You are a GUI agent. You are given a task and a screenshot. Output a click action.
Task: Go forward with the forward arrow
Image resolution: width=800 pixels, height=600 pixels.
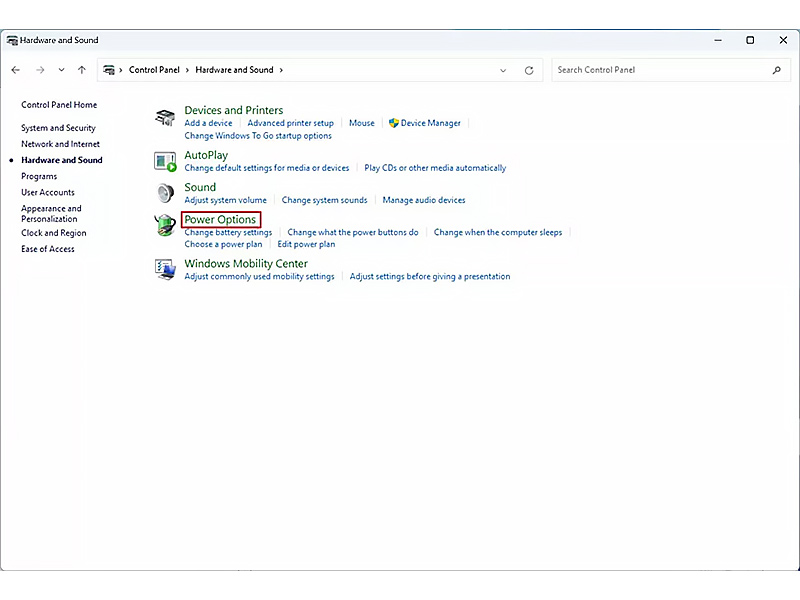[x=40, y=70]
